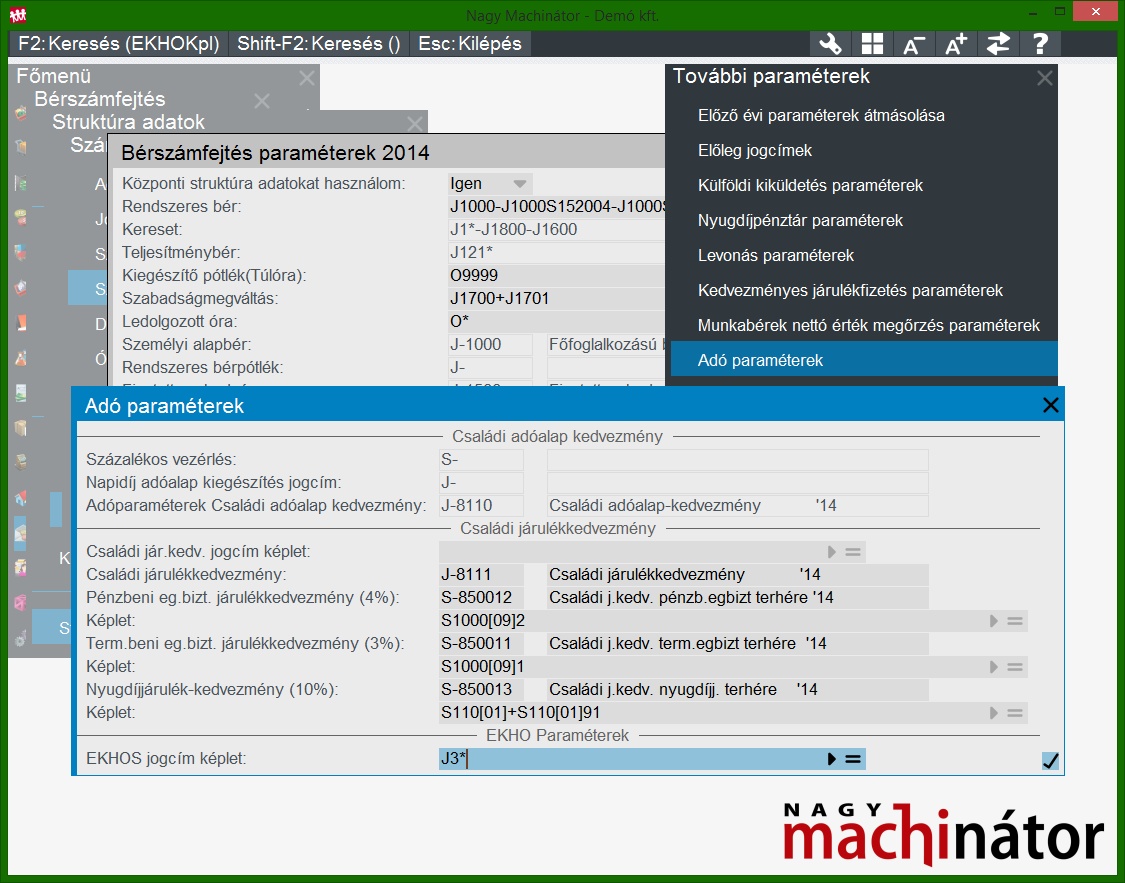Screen dimensions: 1125x883
Task: Click Családi j.kedv. nyugdíjj. terhére '14 text
Action: (x=738, y=689)
